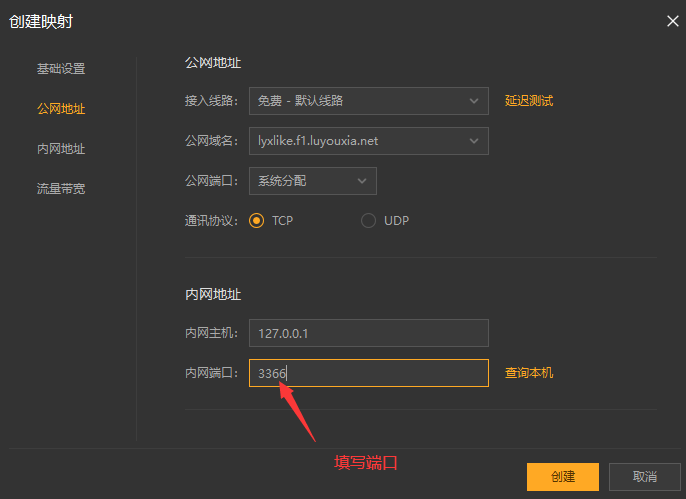The height and width of the screenshot is (499, 686).
Task: Switch to the 公网地址 sidebar section
Action: (x=61, y=108)
